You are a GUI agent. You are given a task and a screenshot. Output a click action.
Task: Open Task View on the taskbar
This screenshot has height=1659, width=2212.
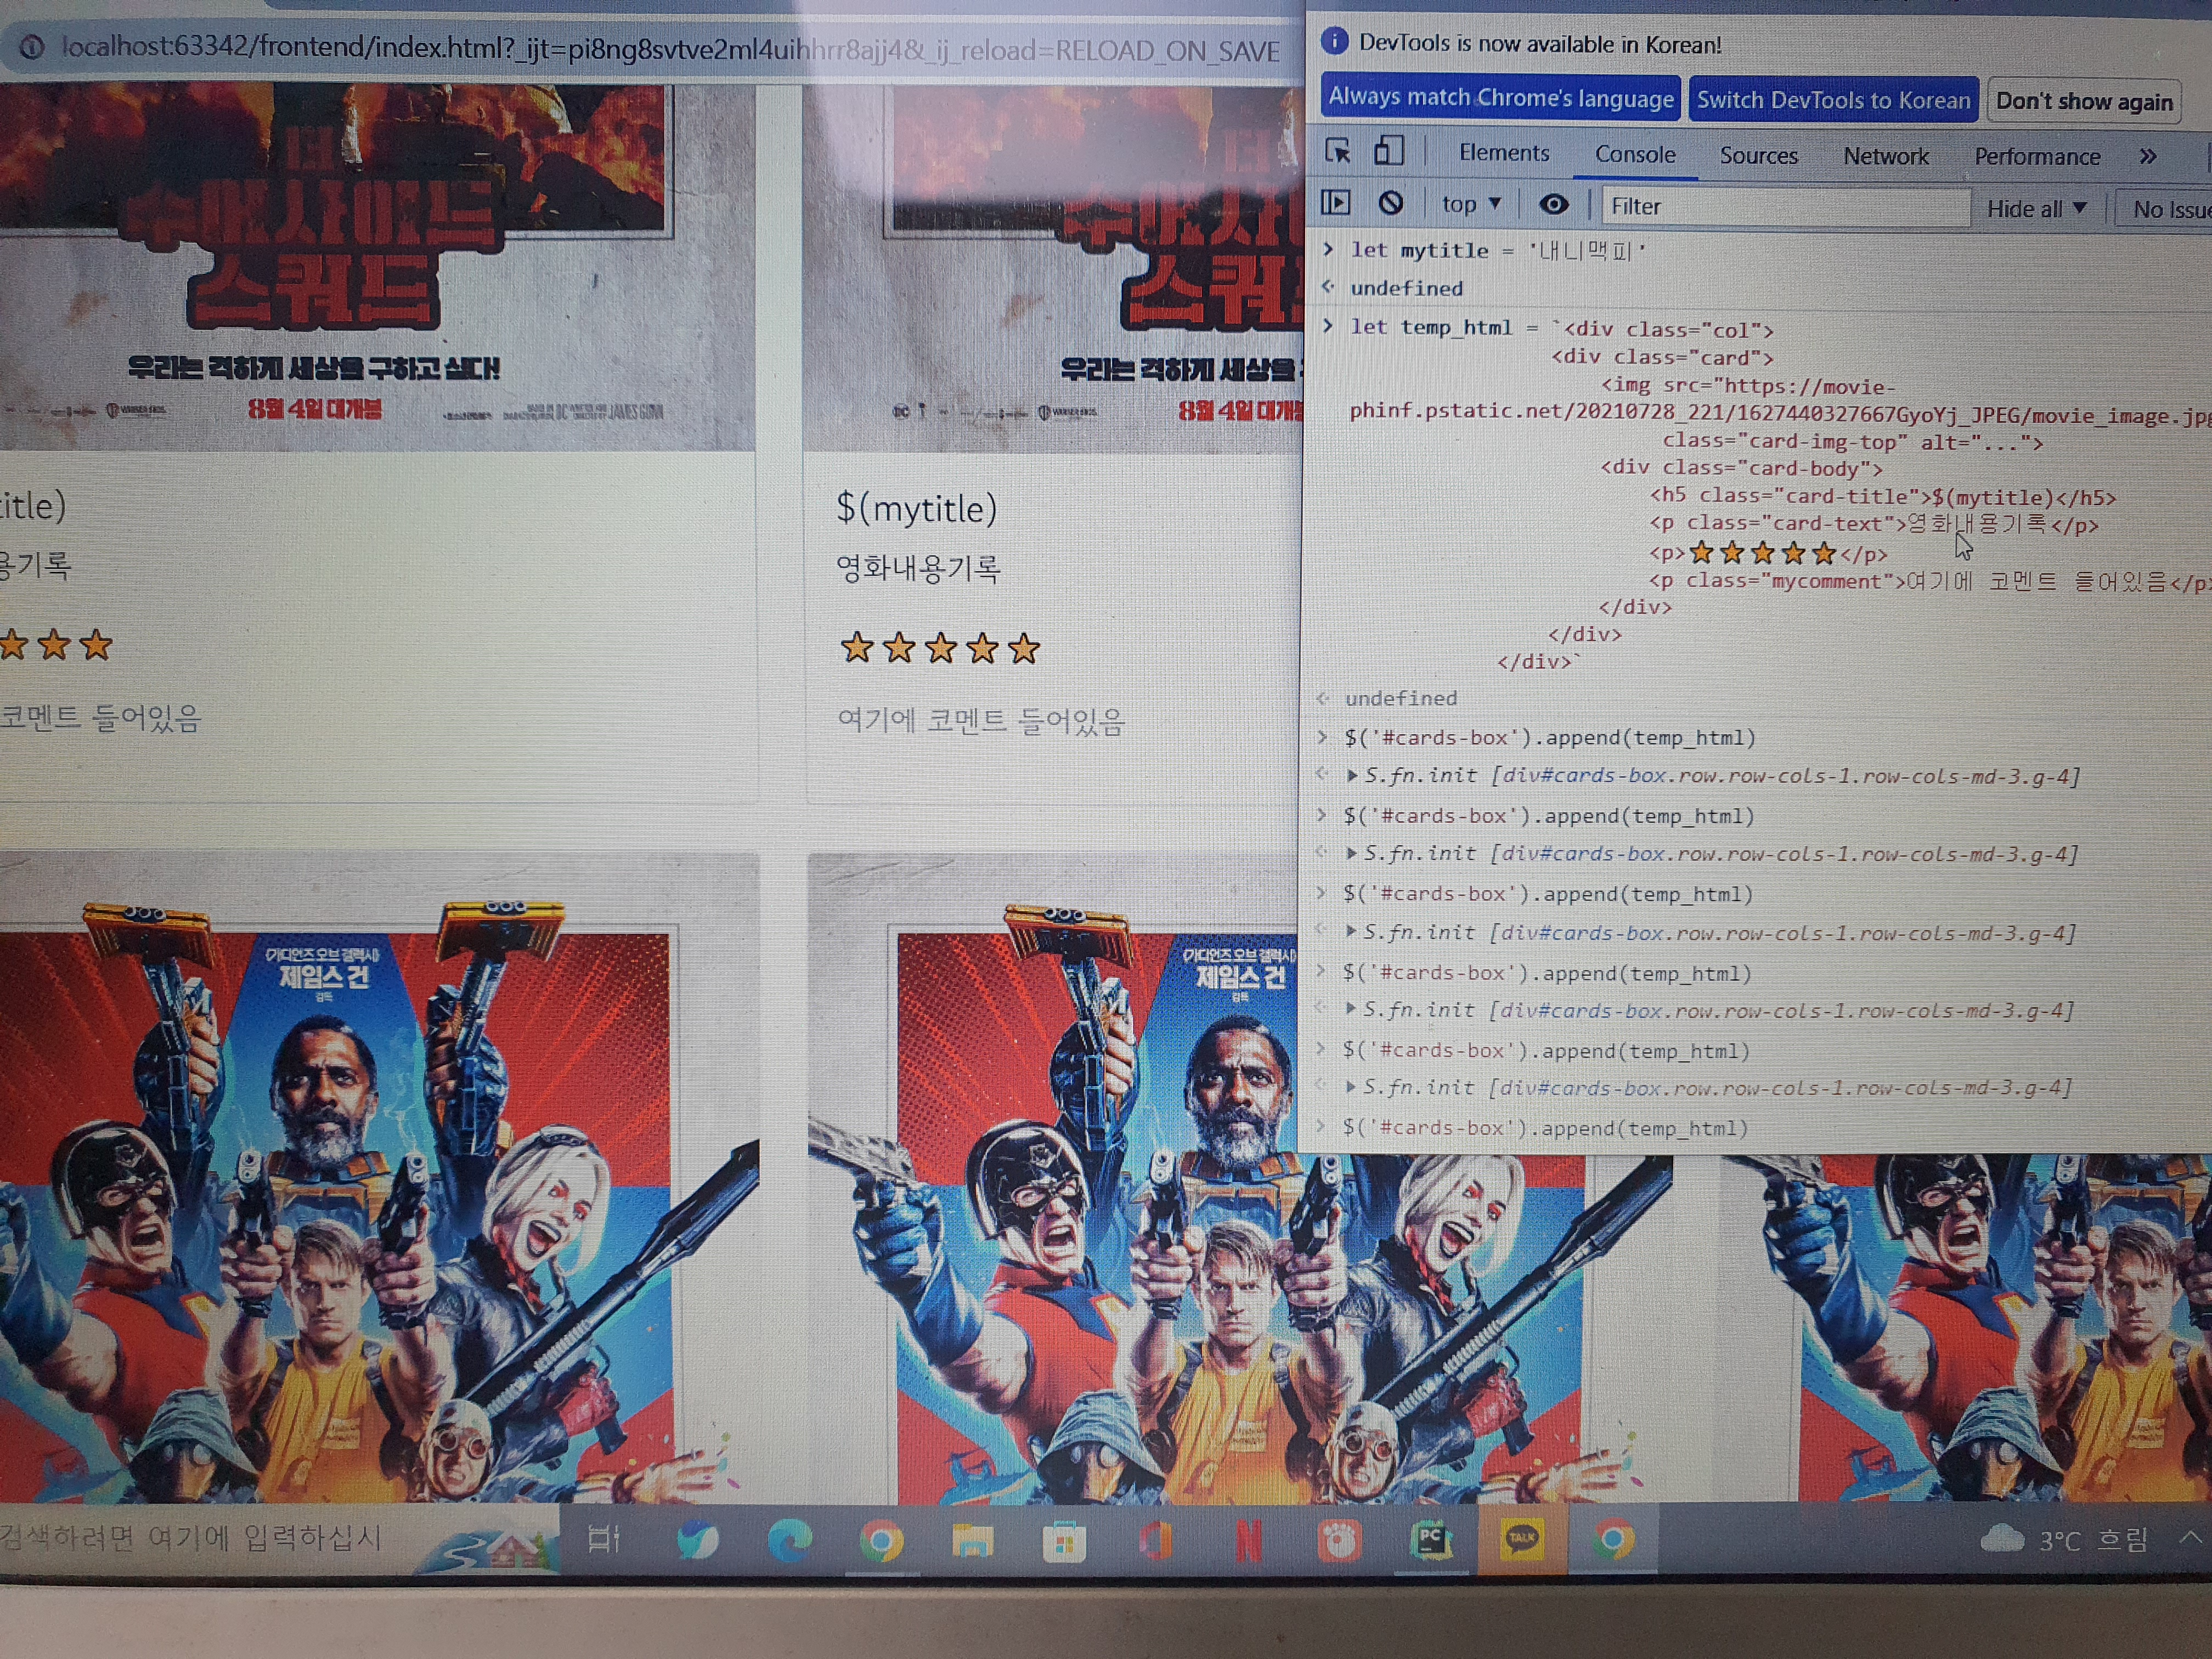click(x=603, y=1539)
